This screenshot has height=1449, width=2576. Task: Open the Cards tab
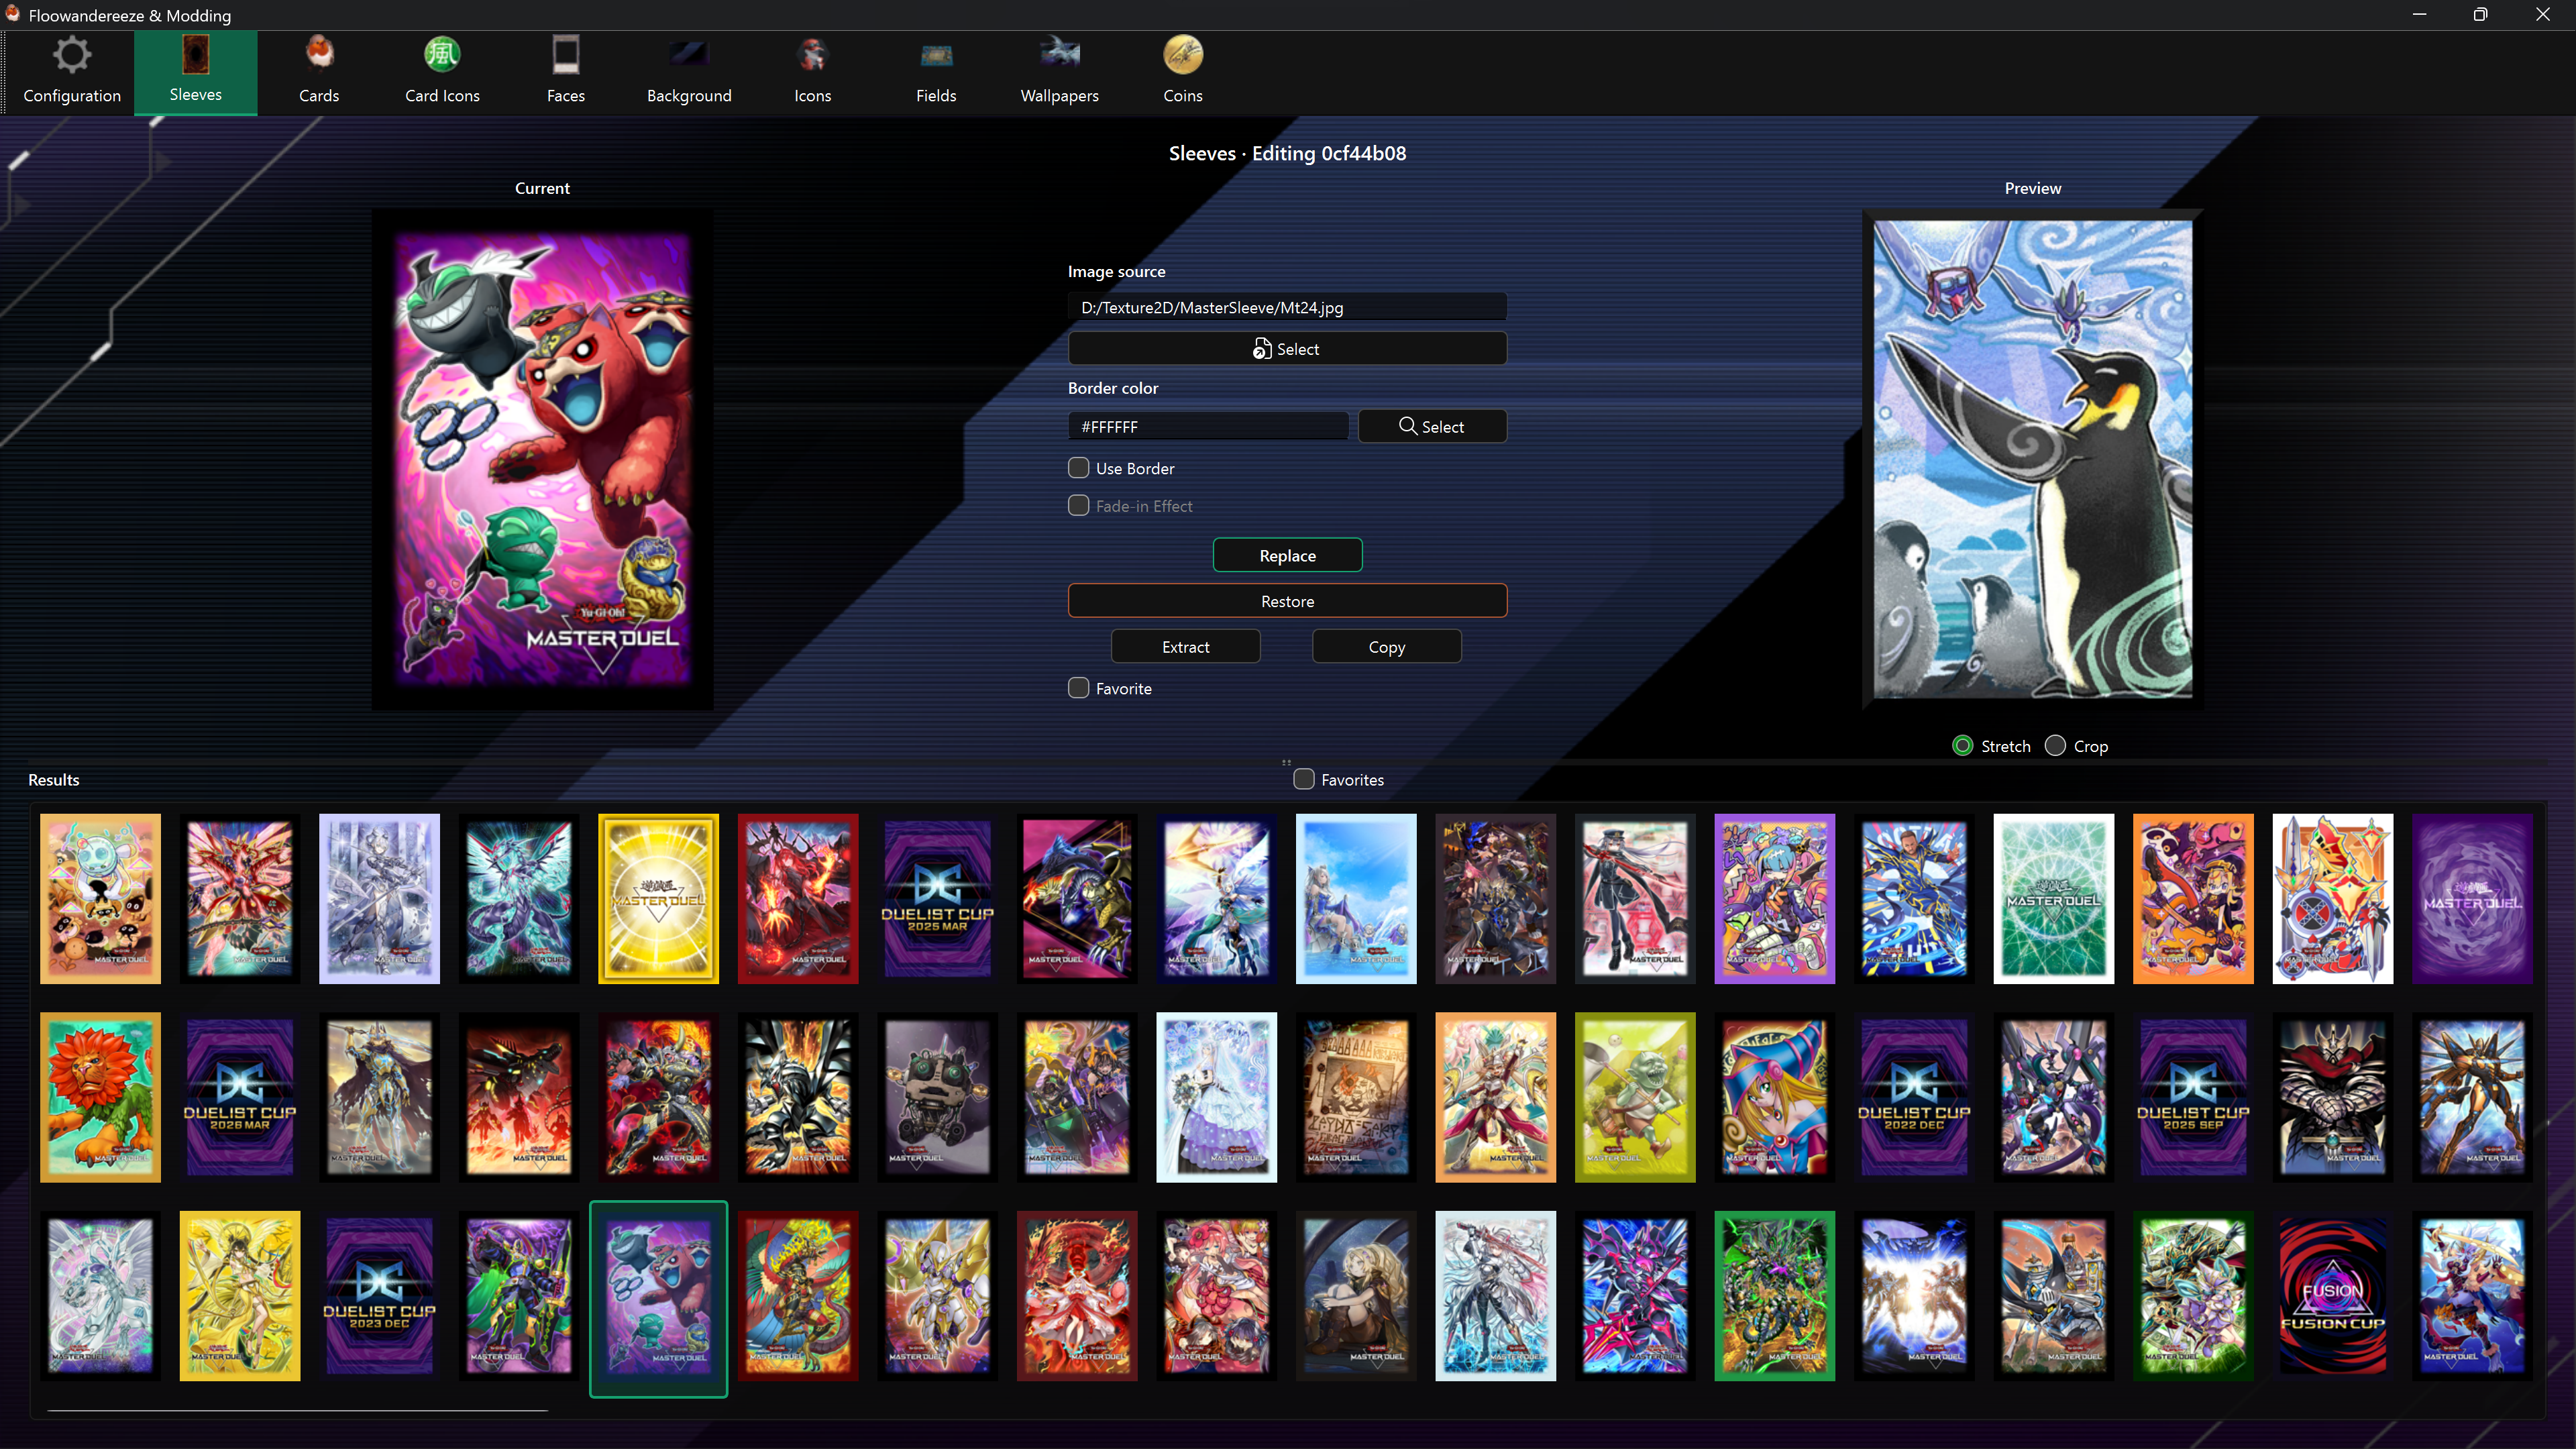point(319,72)
